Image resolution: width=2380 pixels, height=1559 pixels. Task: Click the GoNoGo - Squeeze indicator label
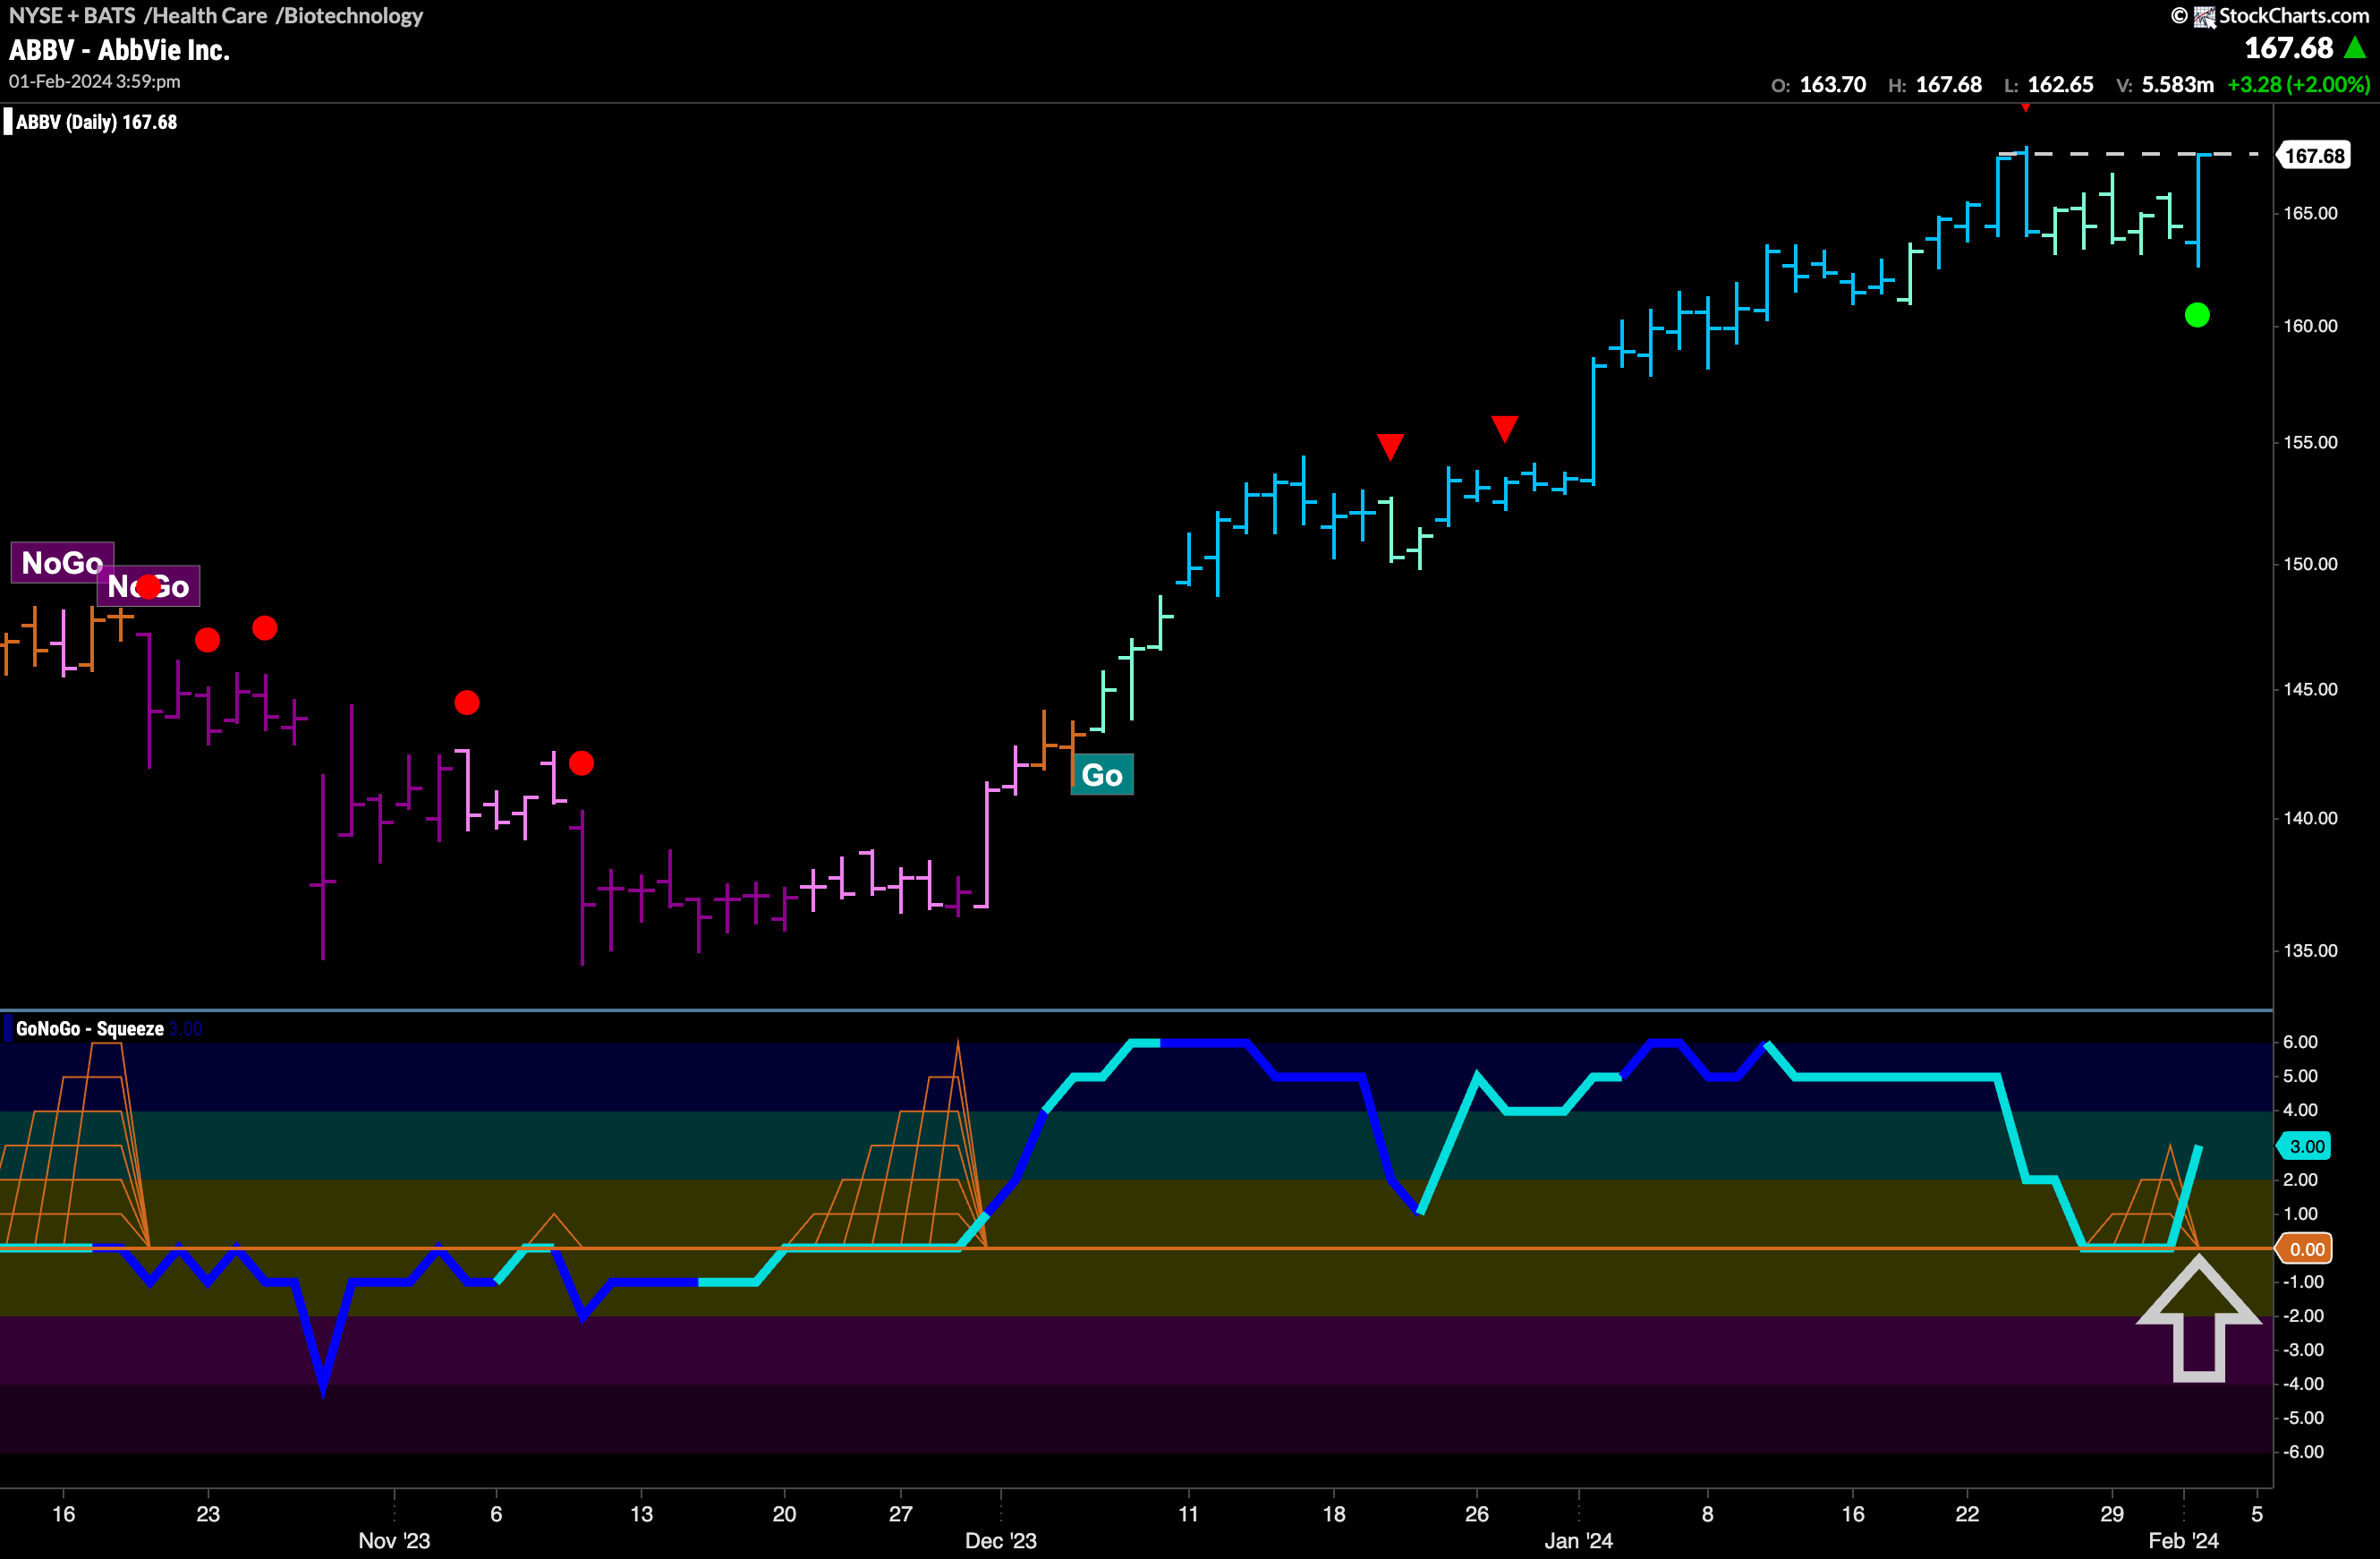tap(90, 1029)
